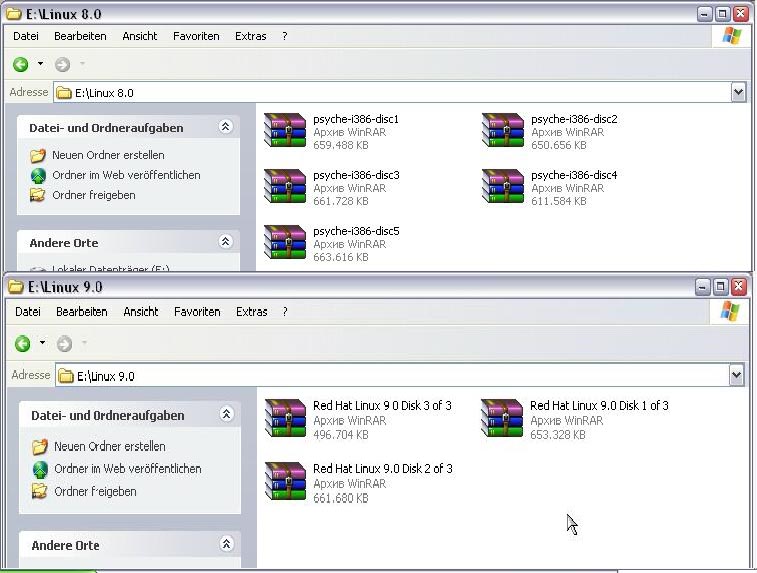
Task: Select the psyche-i386-disc3 WinRAR archive icon
Action: click(x=285, y=186)
